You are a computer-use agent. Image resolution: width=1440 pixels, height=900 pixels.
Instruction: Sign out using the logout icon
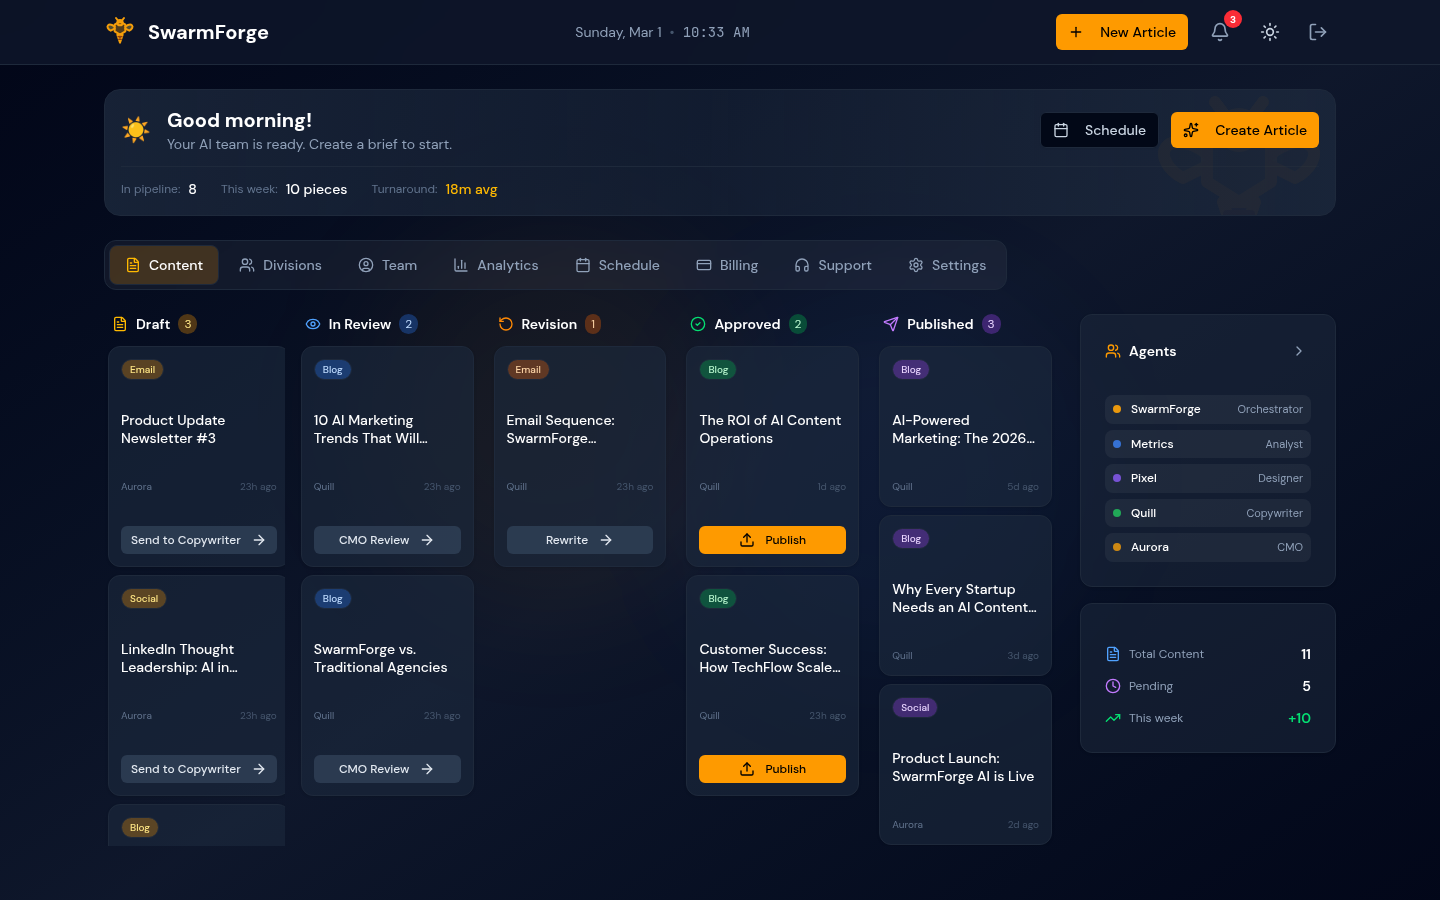click(1318, 32)
